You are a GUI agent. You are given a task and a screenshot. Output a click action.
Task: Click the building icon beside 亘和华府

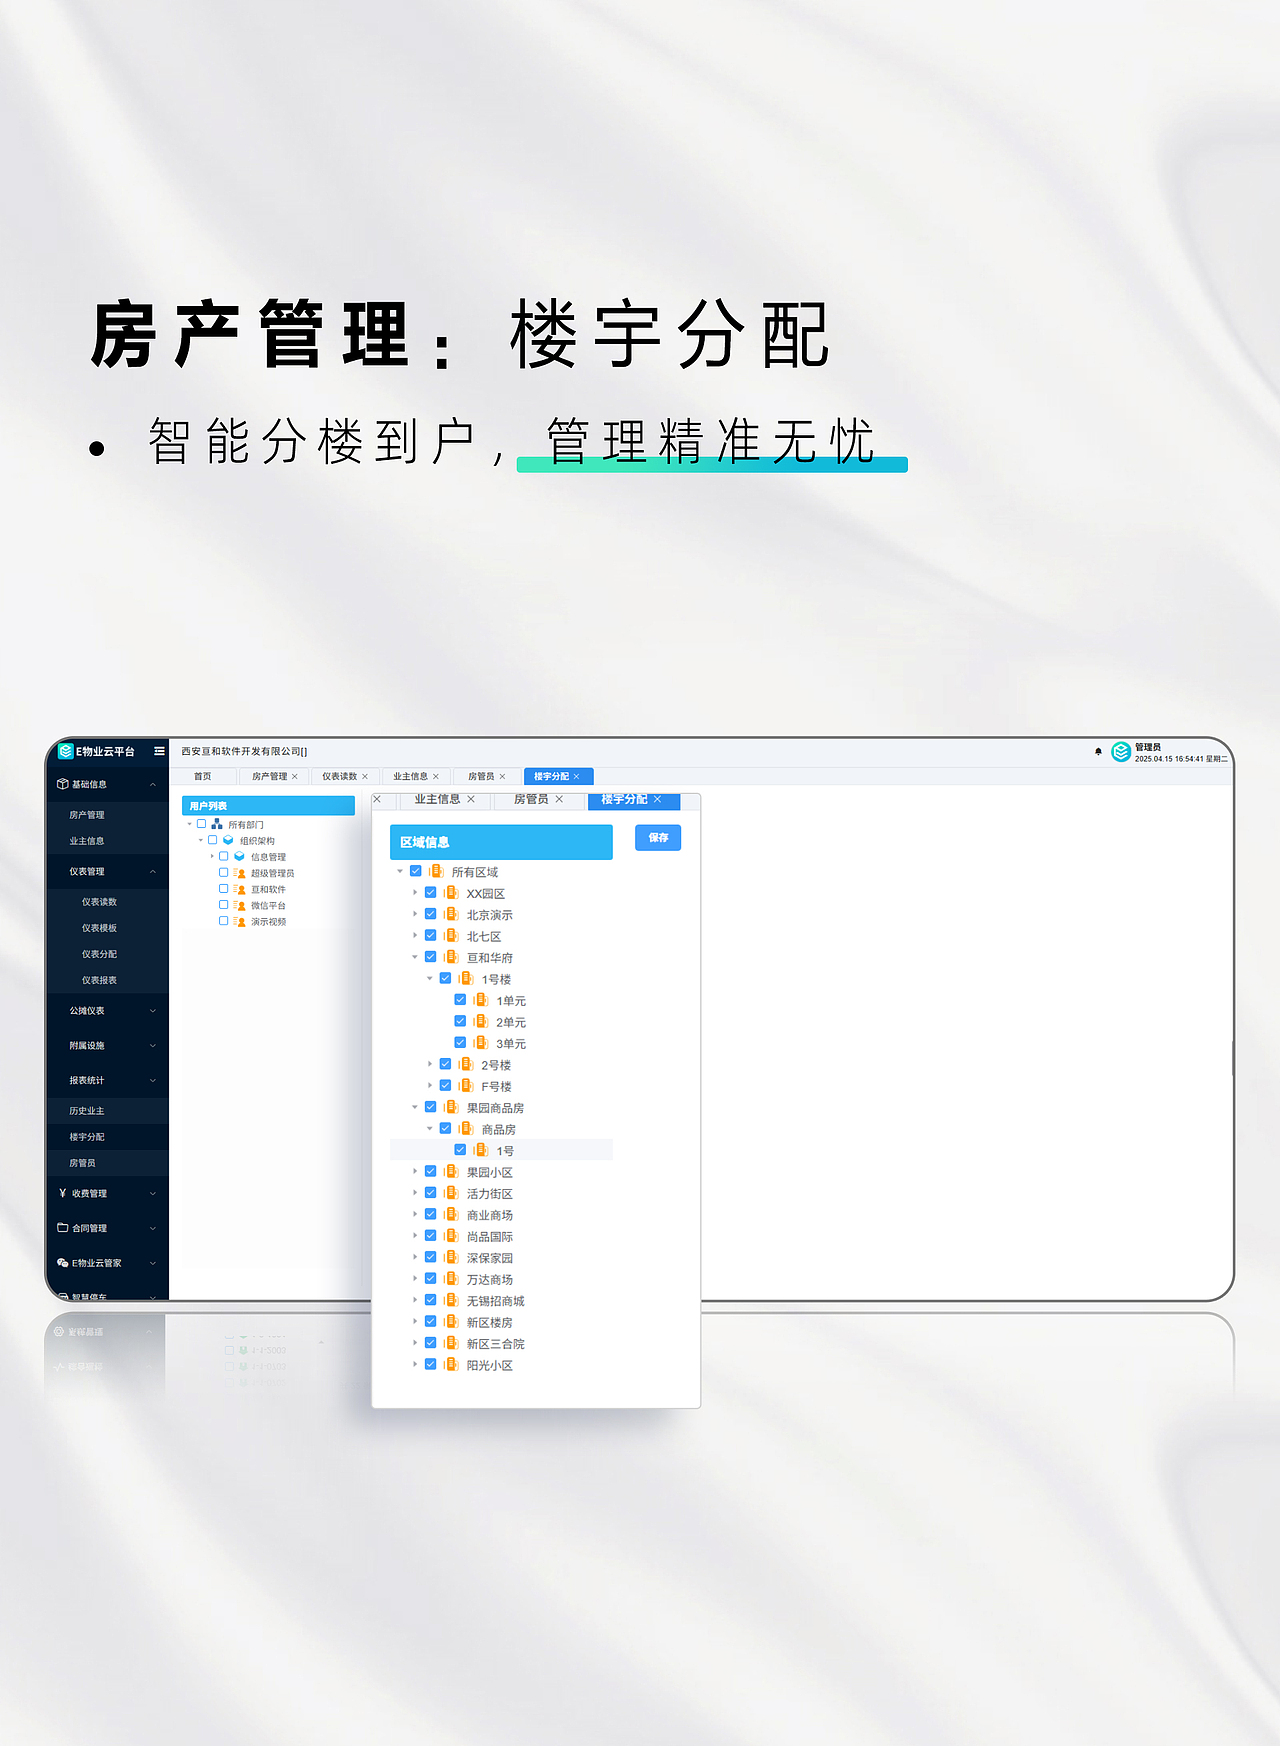(x=451, y=957)
